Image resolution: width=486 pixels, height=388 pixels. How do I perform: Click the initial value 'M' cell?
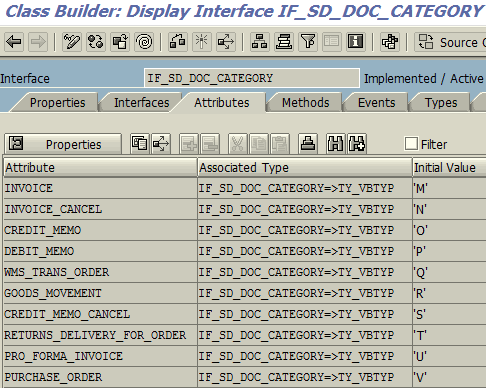coord(449,188)
